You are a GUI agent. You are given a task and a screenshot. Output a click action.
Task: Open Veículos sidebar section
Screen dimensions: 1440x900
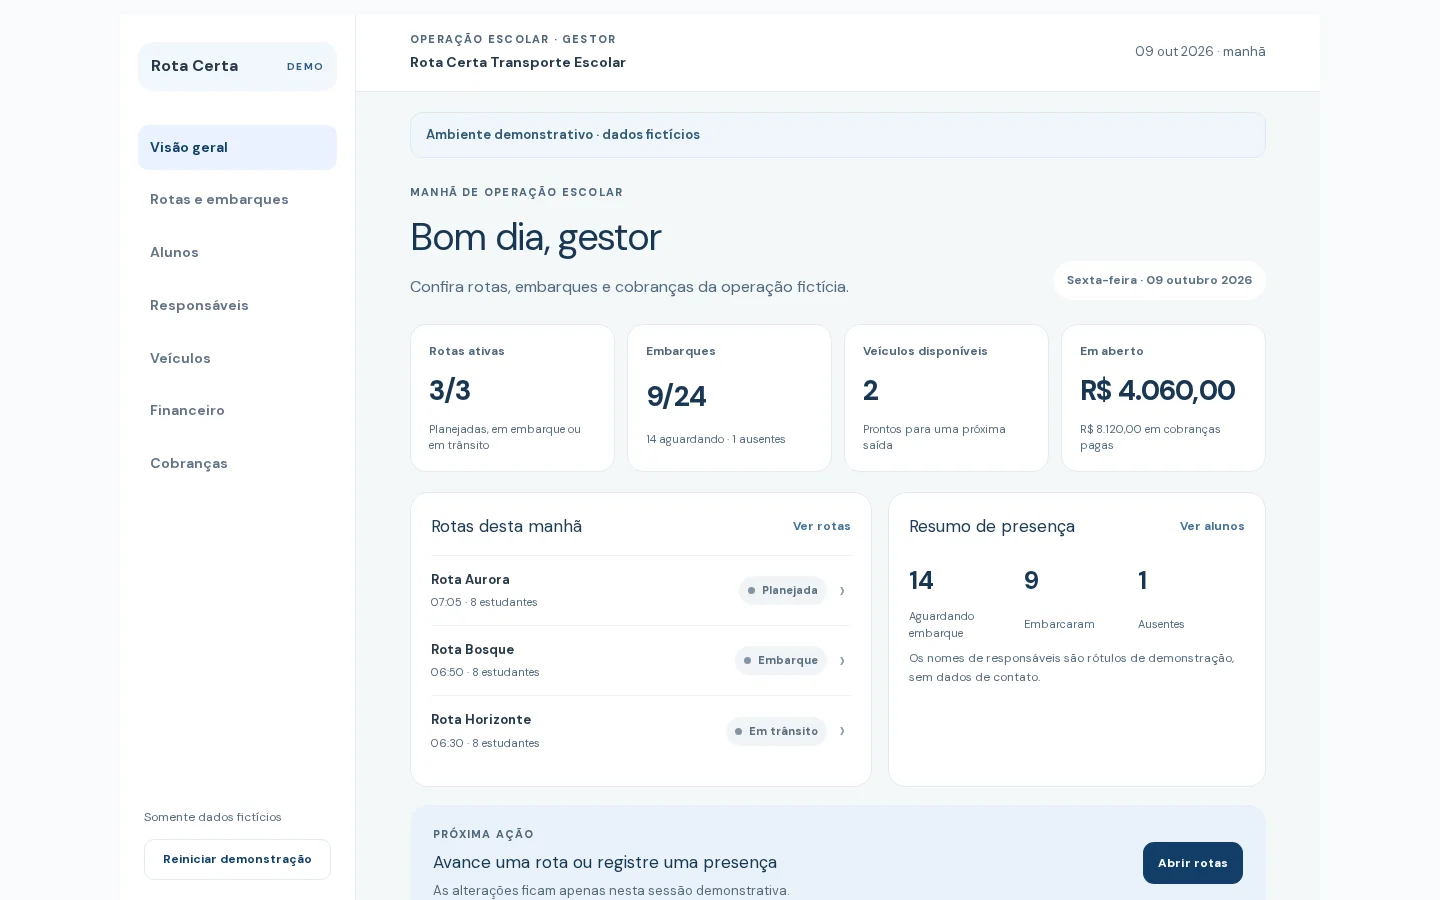pyautogui.click(x=237, y=358)
